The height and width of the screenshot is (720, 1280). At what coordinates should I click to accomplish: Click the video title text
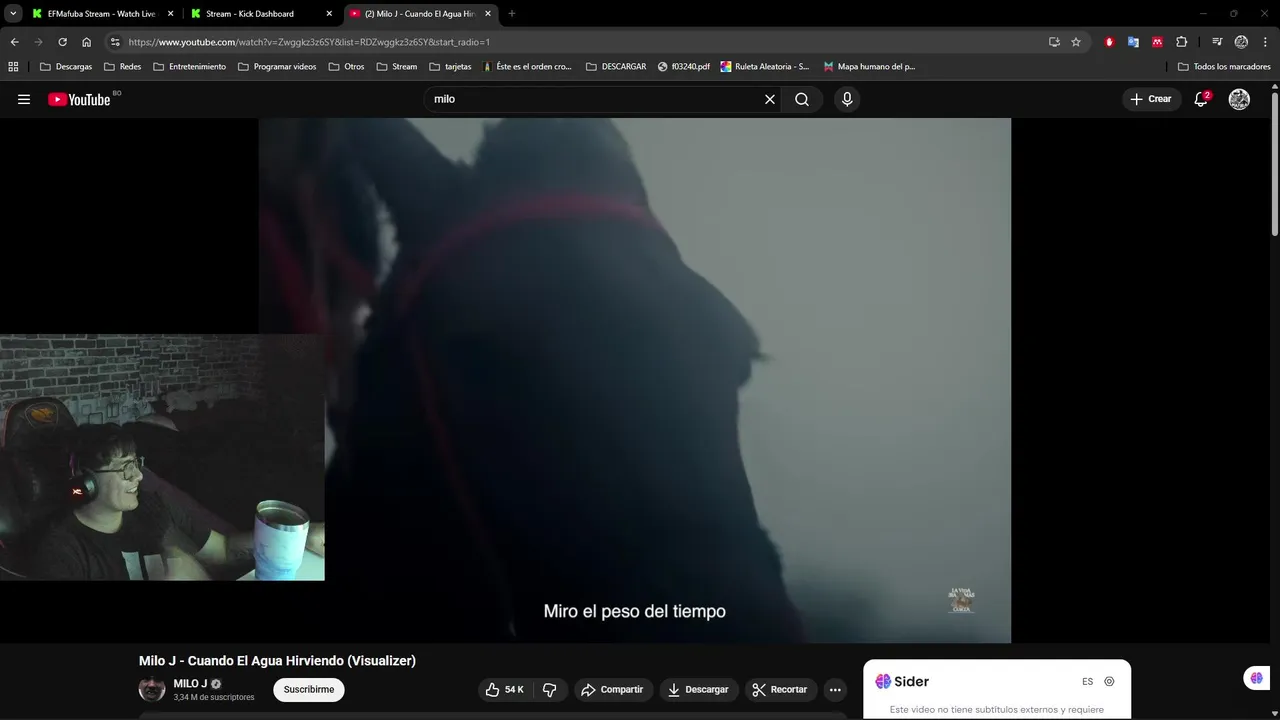pyautogui.click(x=277, y=661)
